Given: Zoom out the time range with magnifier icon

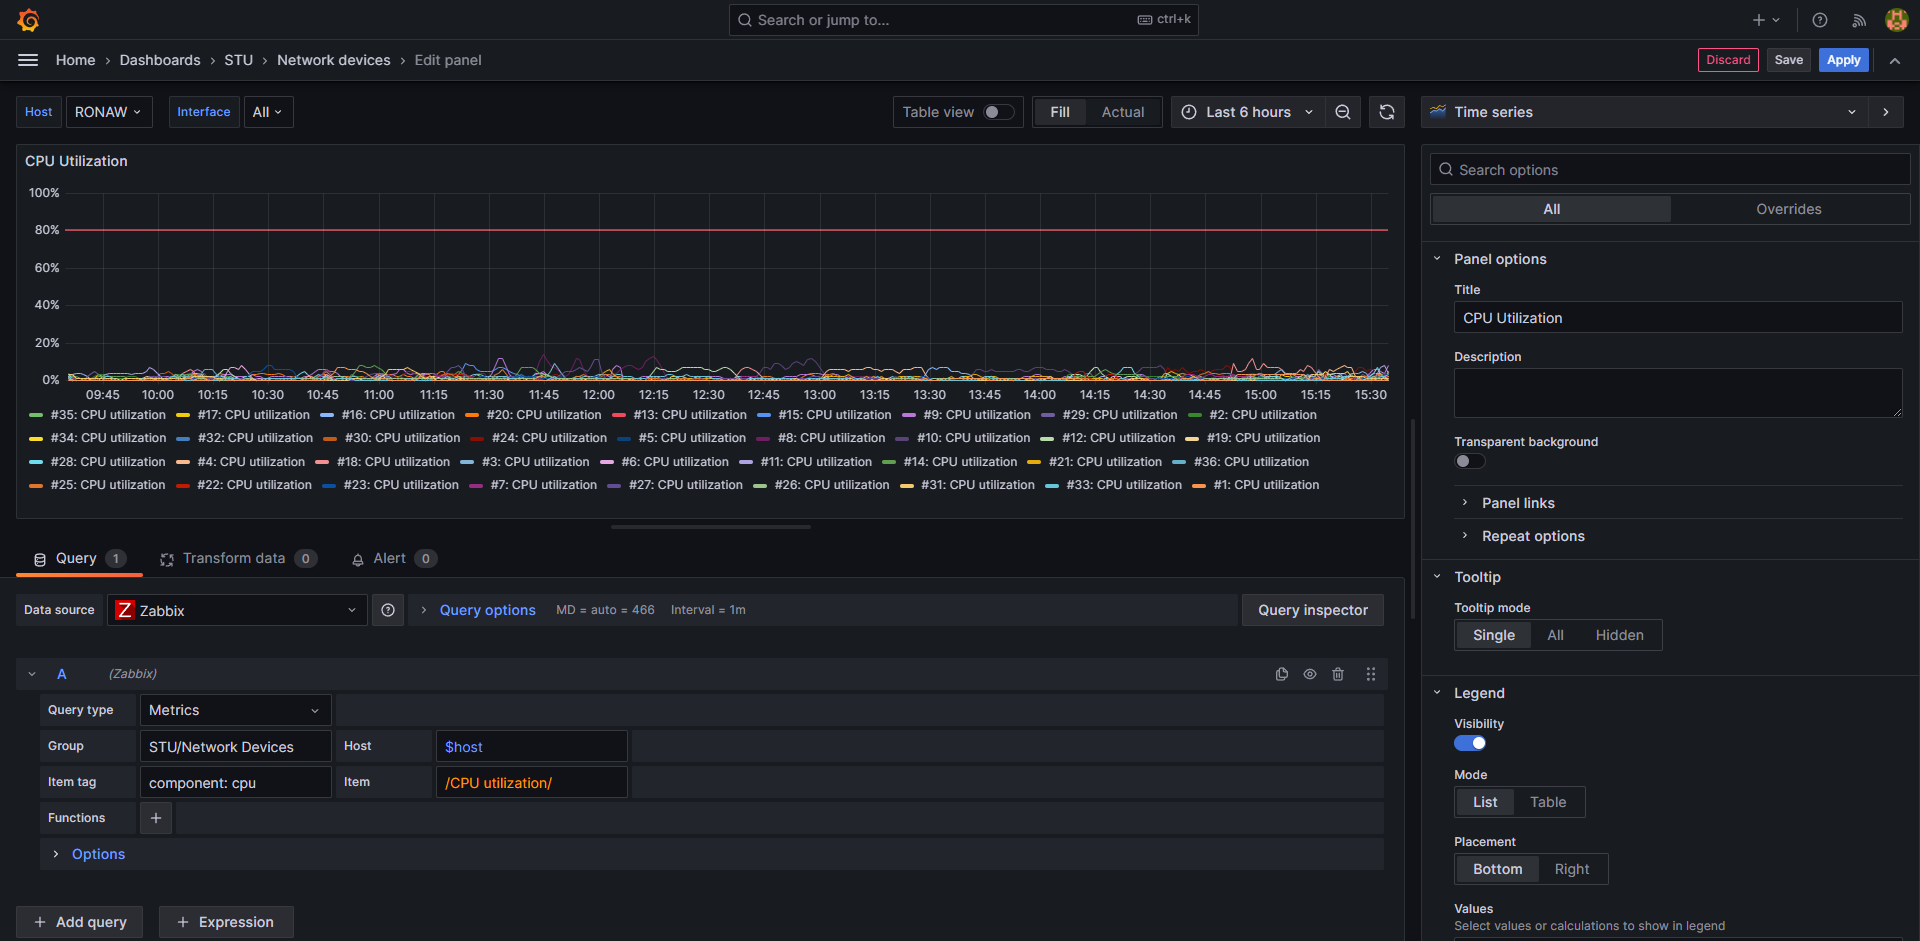Looking at the screenshot, I should pyautogui.click(x=1343, y=112).
